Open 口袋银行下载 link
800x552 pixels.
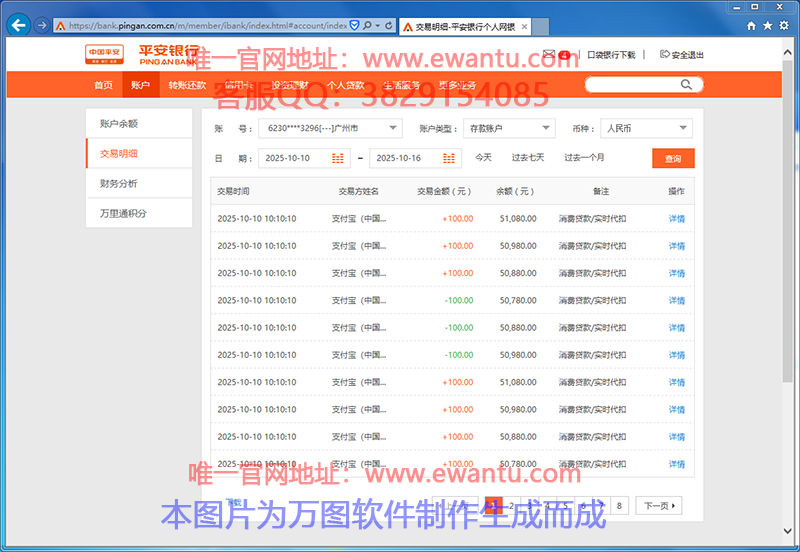(x=611, y=55)
